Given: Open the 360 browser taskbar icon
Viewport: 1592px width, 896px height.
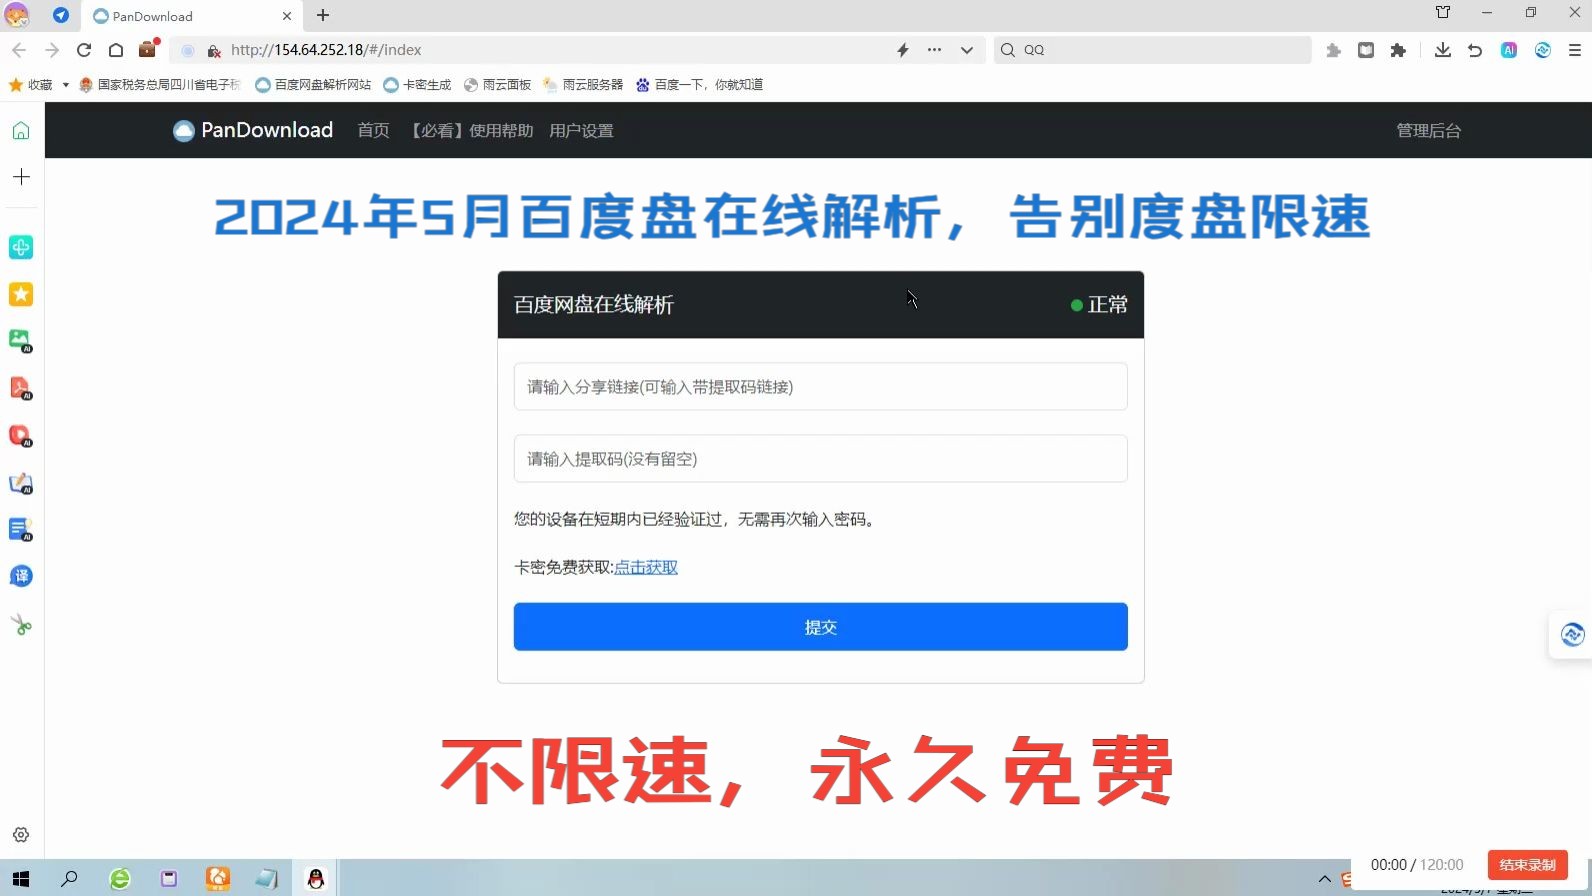Looking at the screenshot, I should tap(120, 879).
